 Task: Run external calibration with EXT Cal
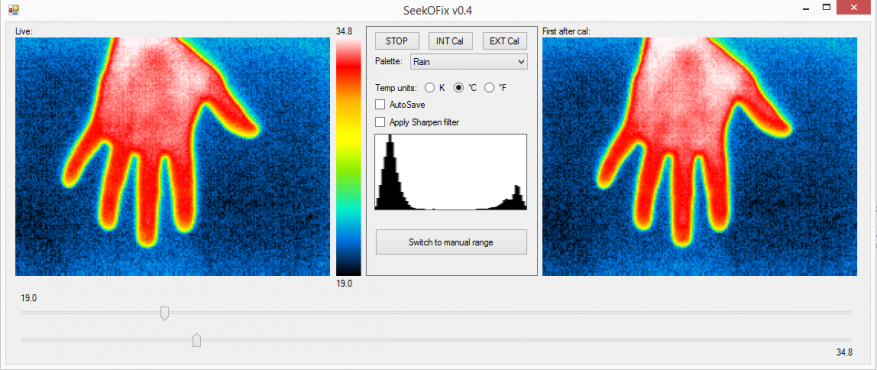[x=504, y=41]
